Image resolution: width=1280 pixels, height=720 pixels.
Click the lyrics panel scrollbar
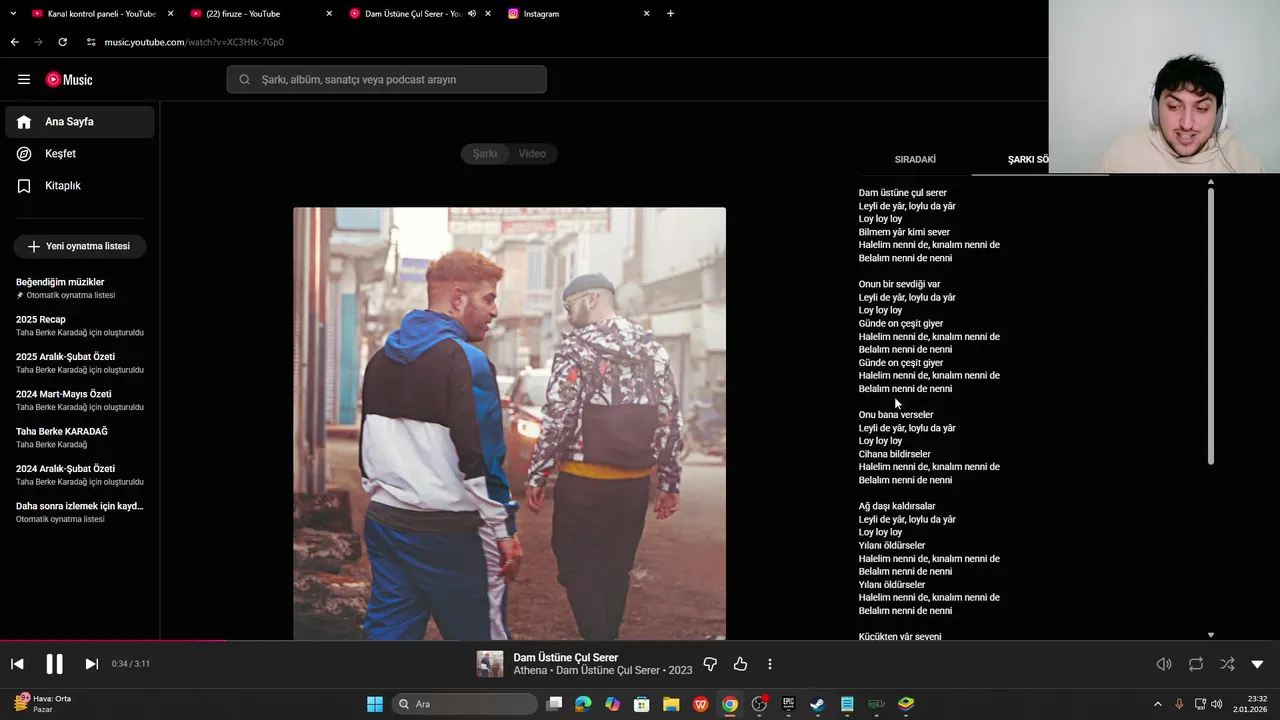pyautogui.click(x=1211, y=326)
